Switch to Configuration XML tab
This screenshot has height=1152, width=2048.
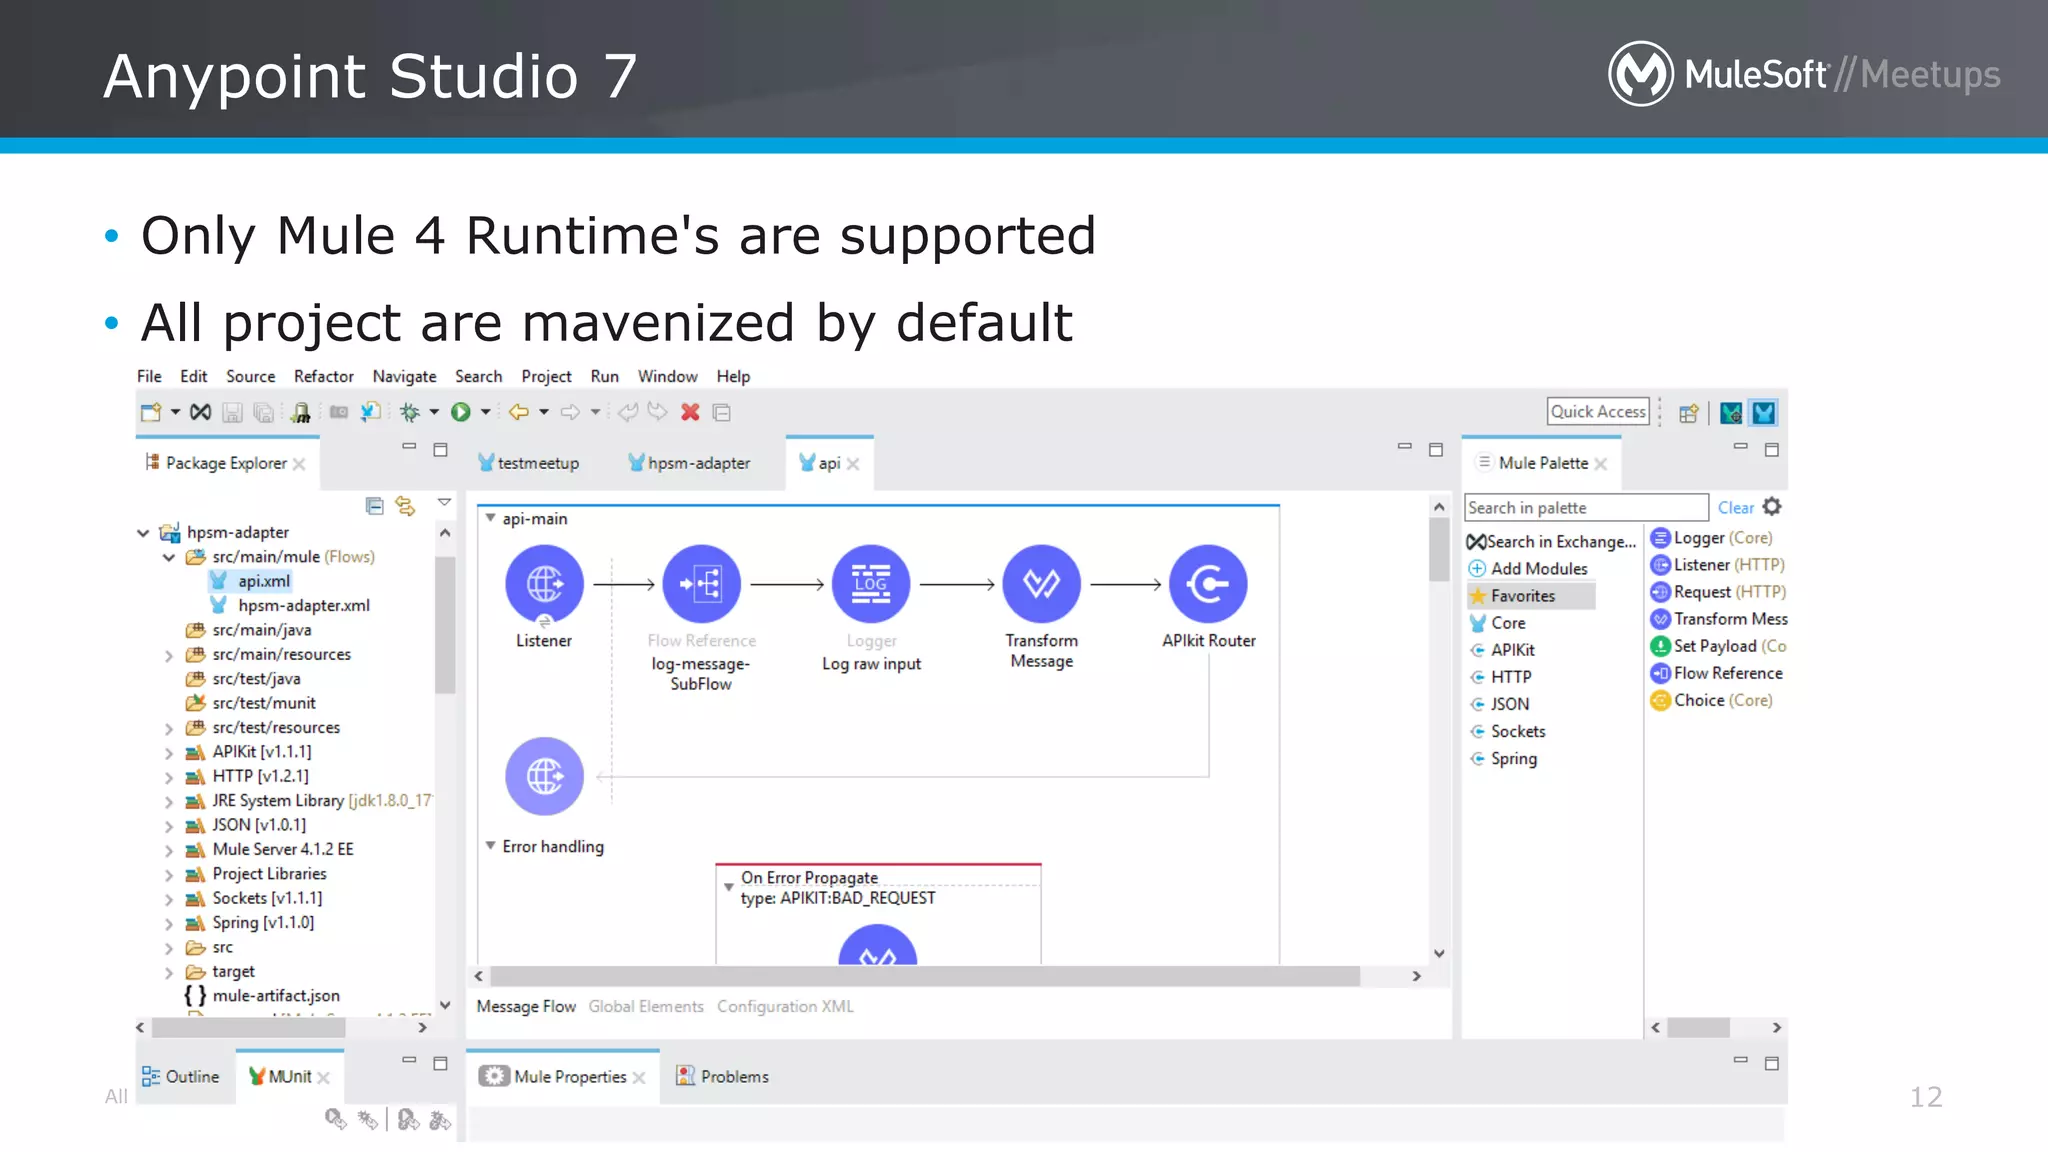tap(784, 1006)
